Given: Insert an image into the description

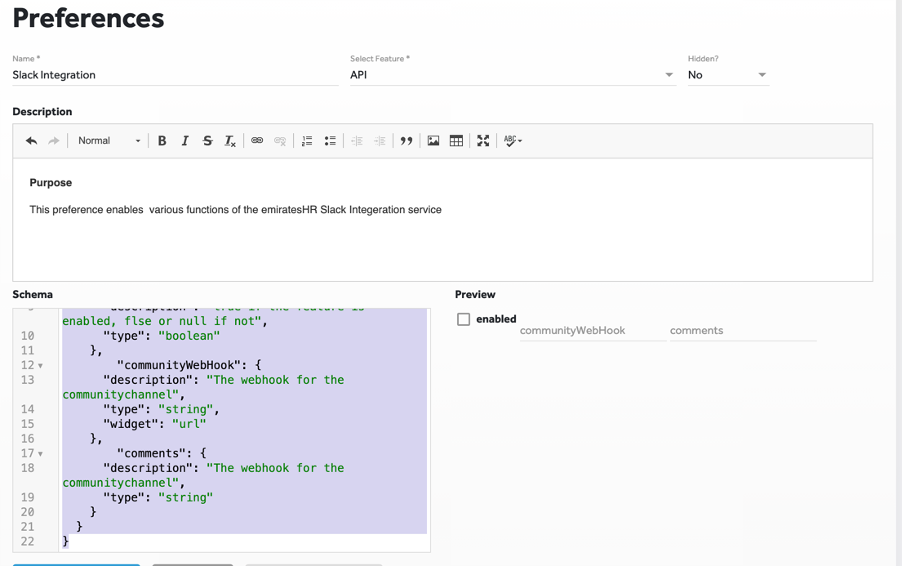Looking at the screenshot, I should pyautogui.click(x=433, y=141).
